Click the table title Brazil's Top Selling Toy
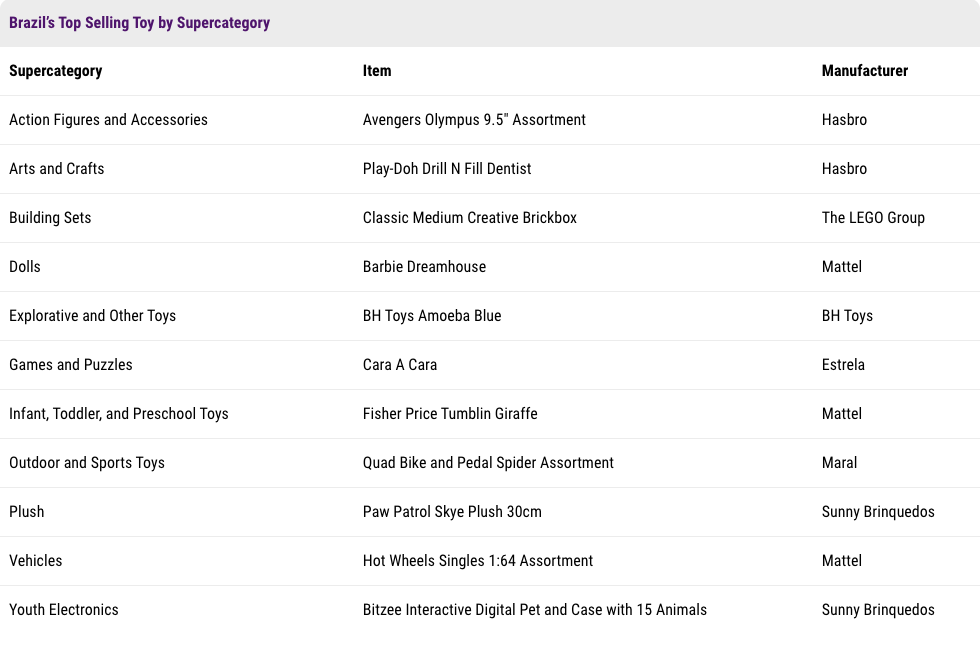Viewport: 980px width, 650px height. pos(139,23)
